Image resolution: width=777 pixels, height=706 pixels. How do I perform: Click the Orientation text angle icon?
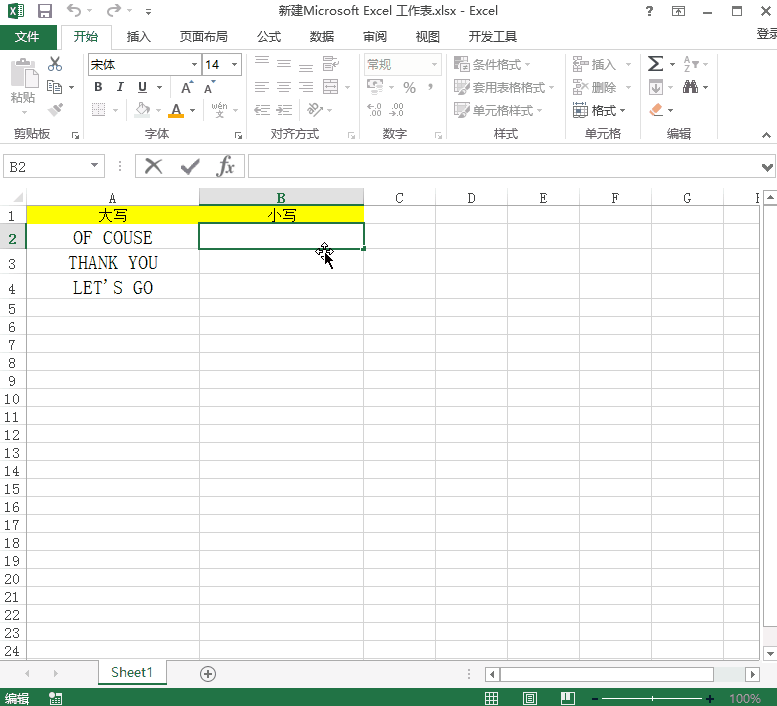[315, 109]
